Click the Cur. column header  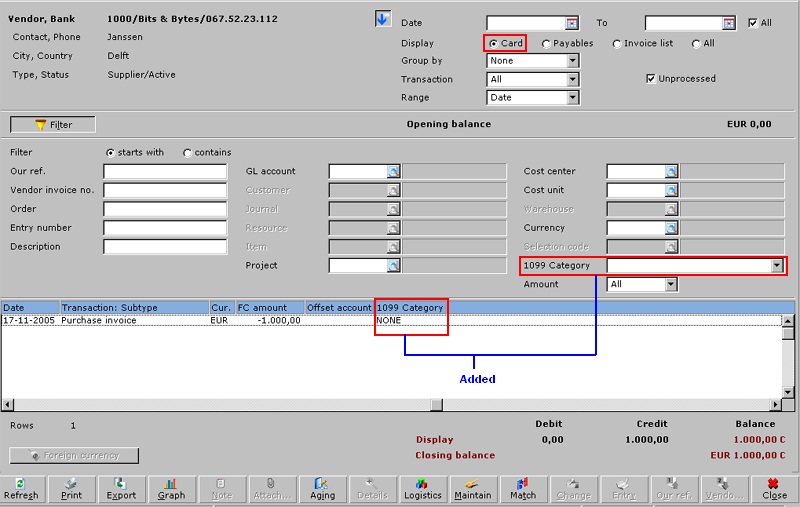(222, 308)
